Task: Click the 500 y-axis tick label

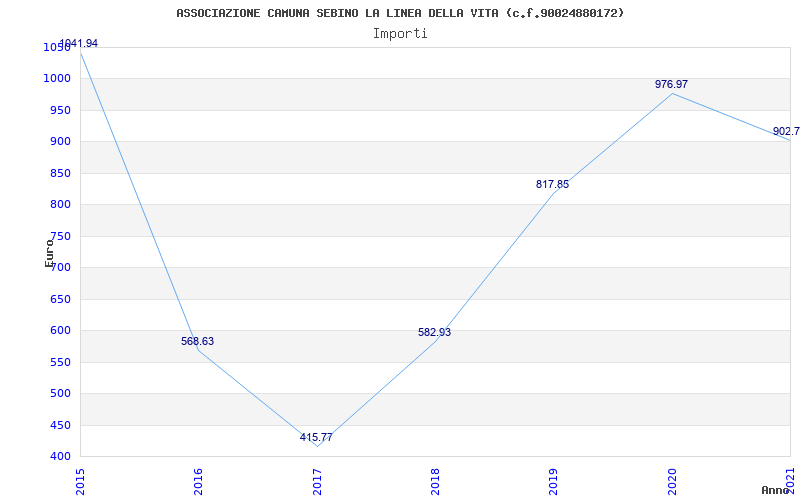Action: coord(60,393)
